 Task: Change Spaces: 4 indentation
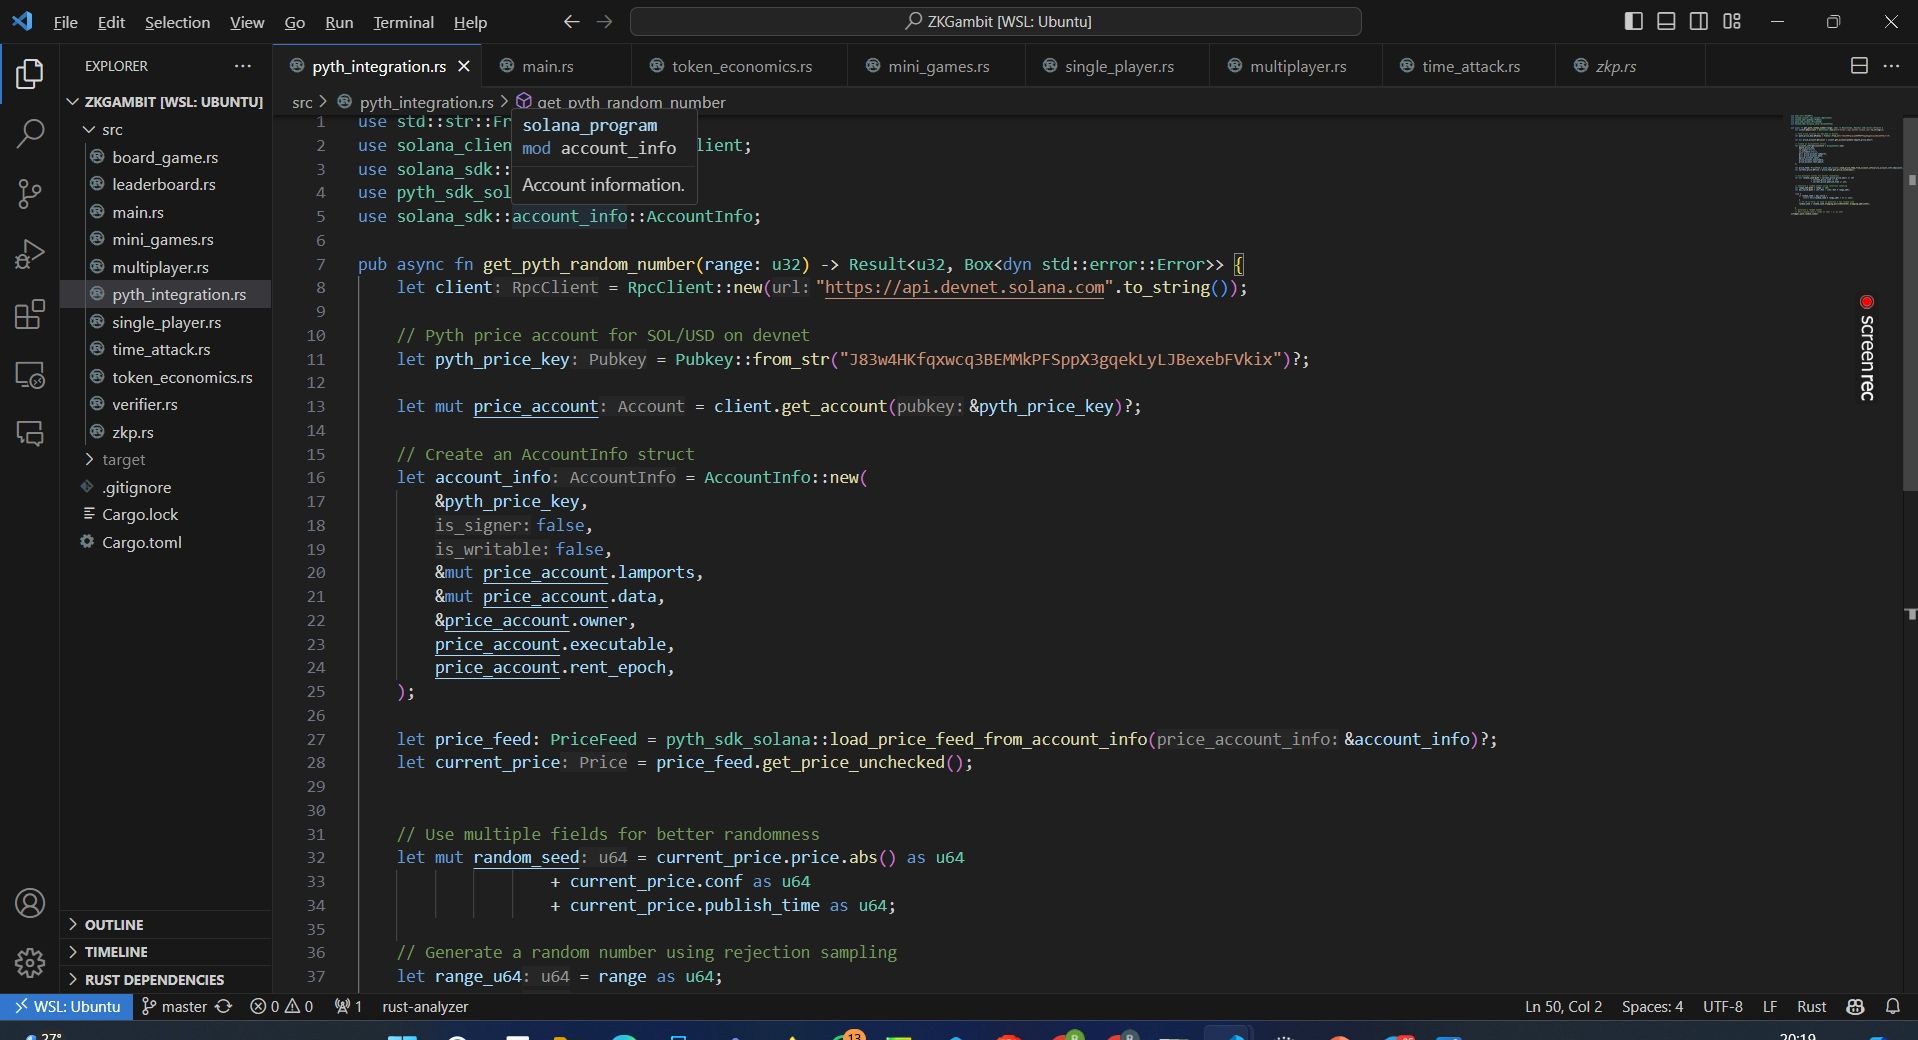click(1652, 1007)
